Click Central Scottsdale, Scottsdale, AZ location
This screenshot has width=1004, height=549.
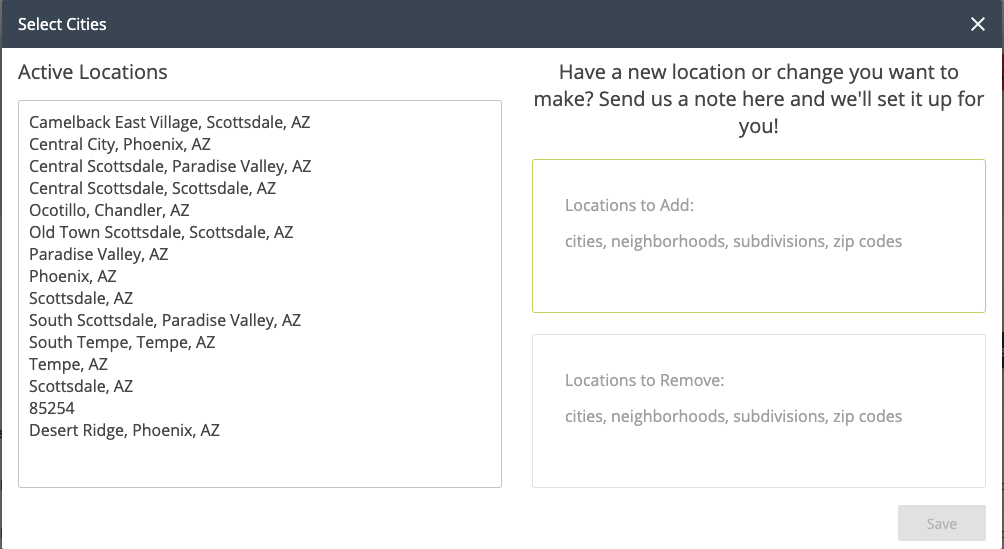click(152, 188)
